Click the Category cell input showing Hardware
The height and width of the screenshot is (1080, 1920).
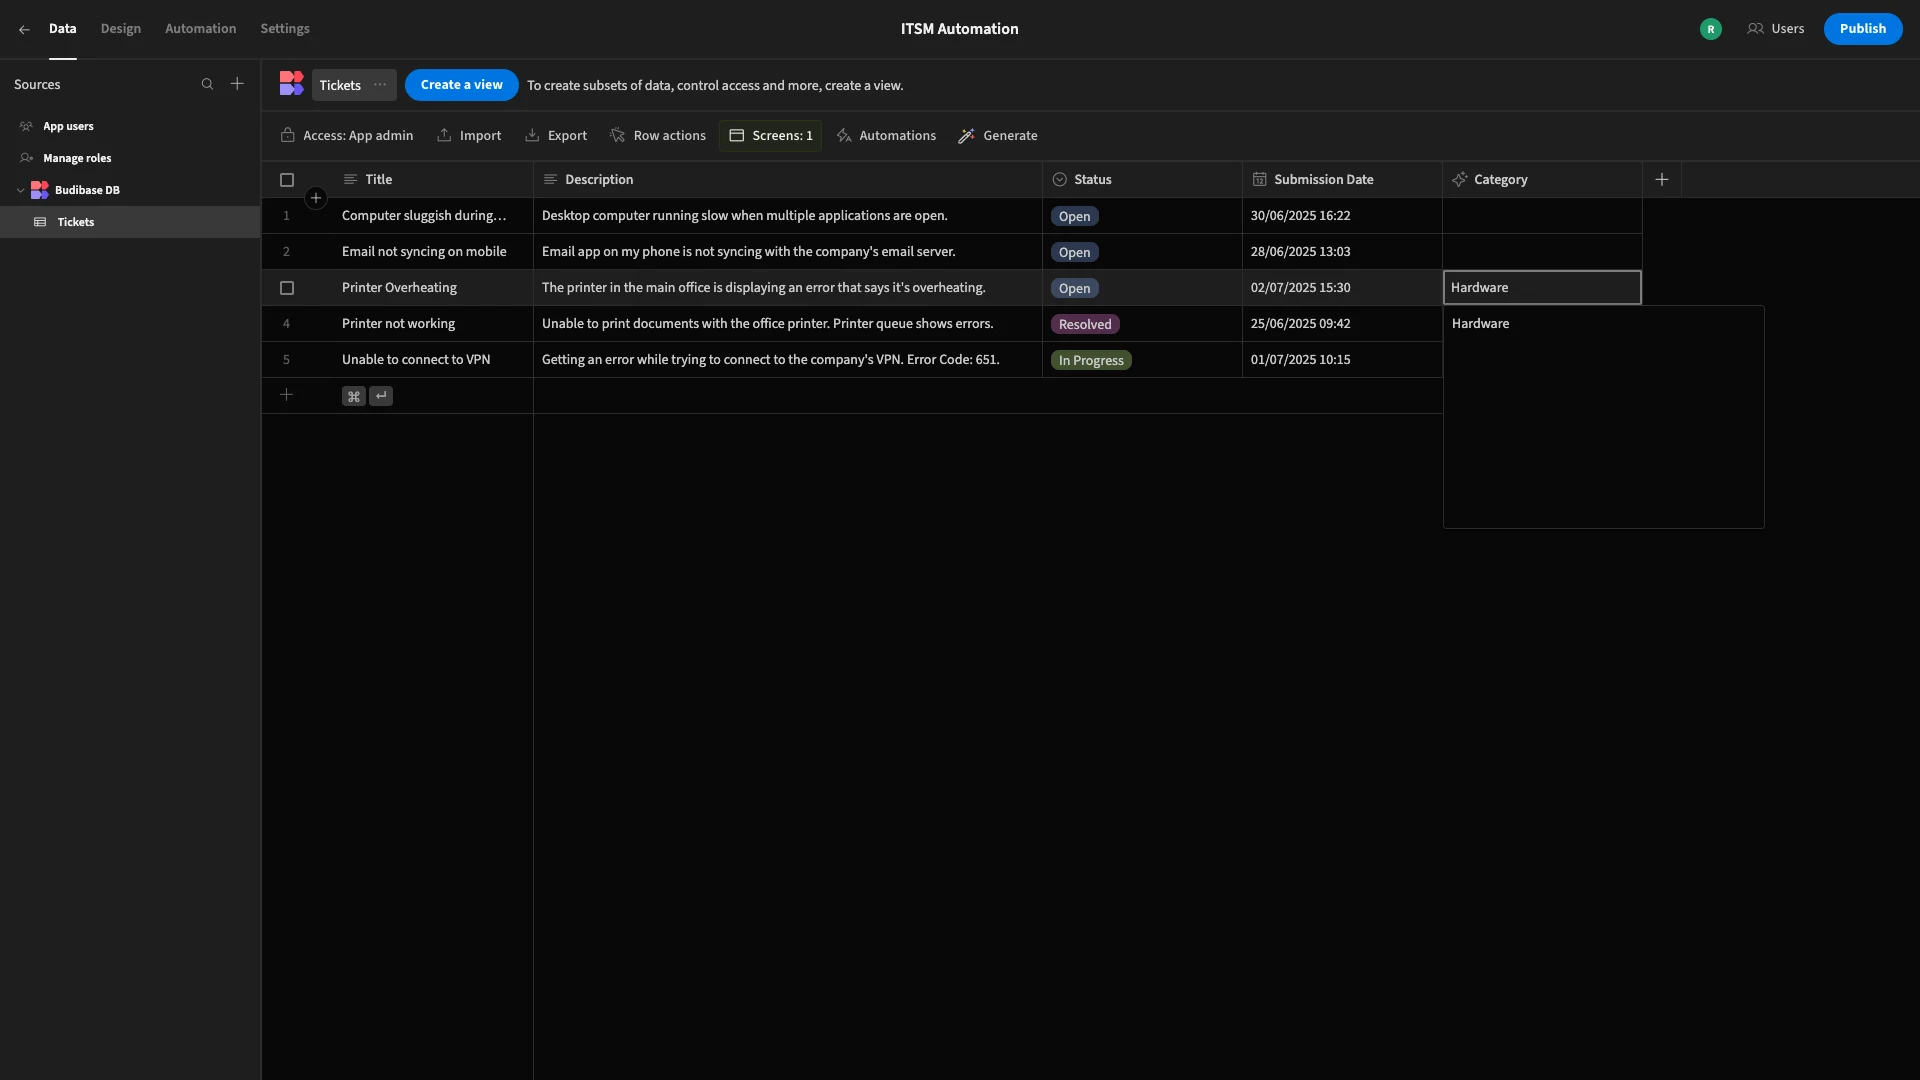click(1542, 288)
